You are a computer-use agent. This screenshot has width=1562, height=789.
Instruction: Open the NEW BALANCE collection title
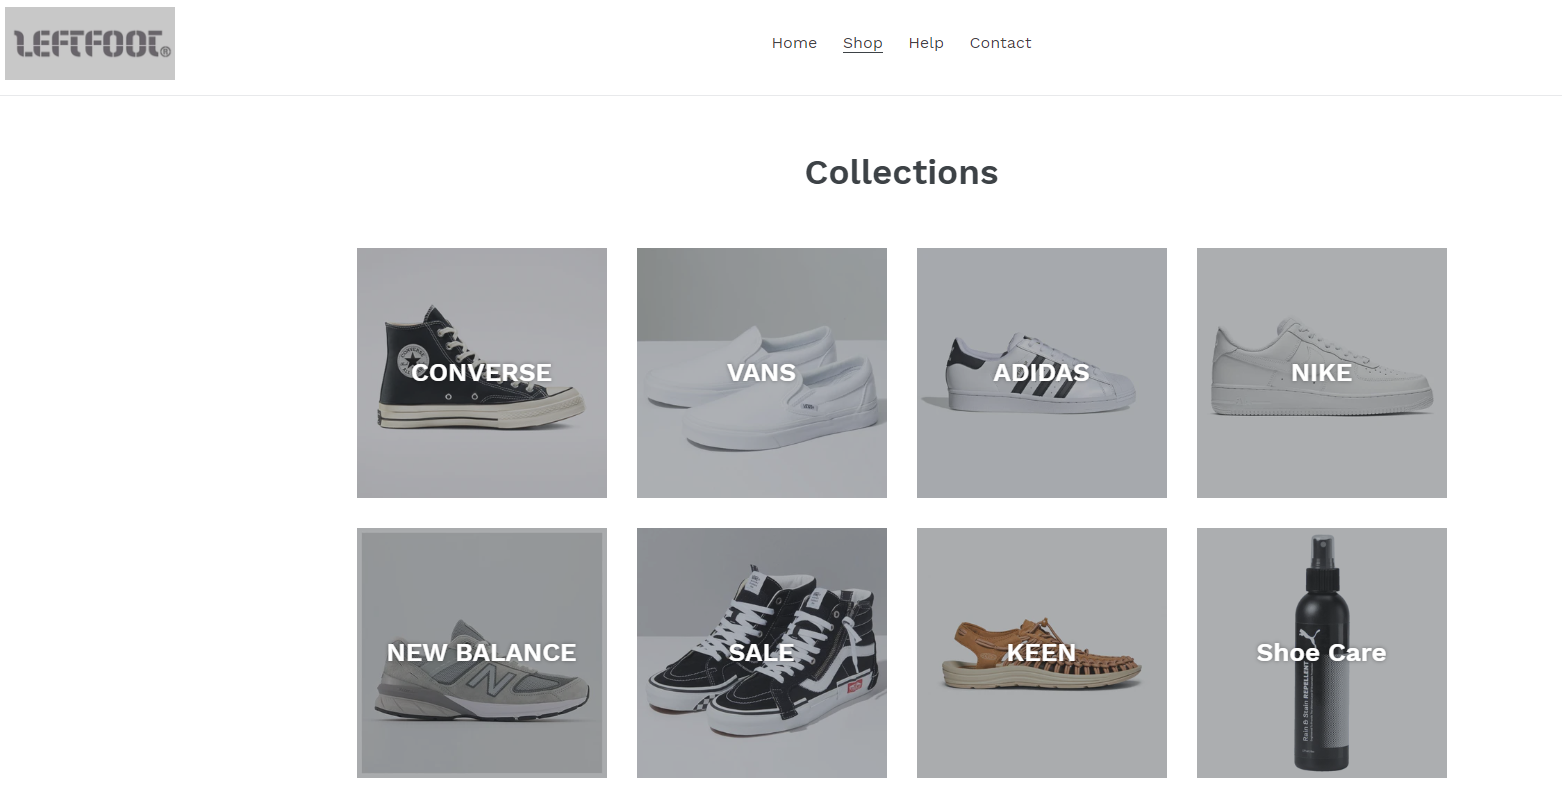click(x=482, y=653)
